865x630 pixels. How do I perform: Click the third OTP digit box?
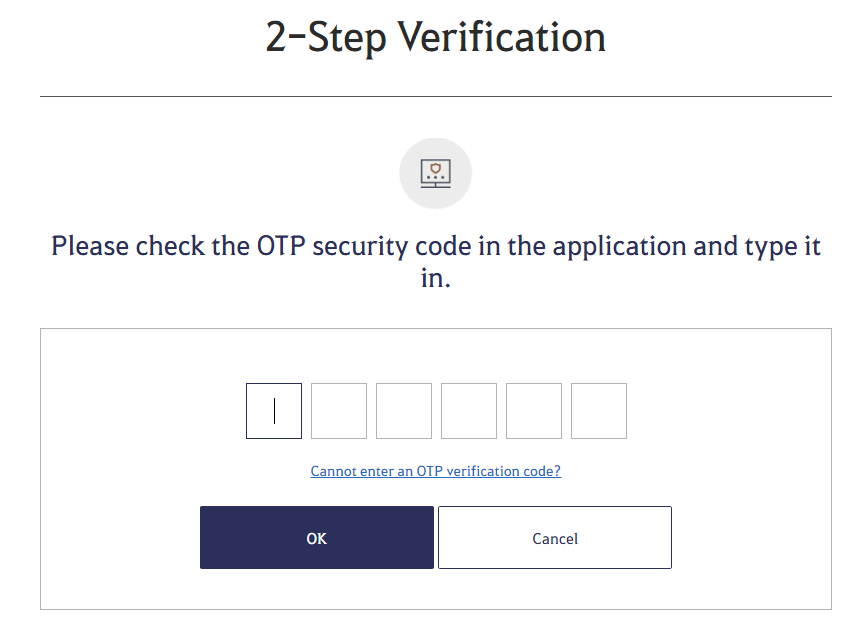[x=404, y=411]
